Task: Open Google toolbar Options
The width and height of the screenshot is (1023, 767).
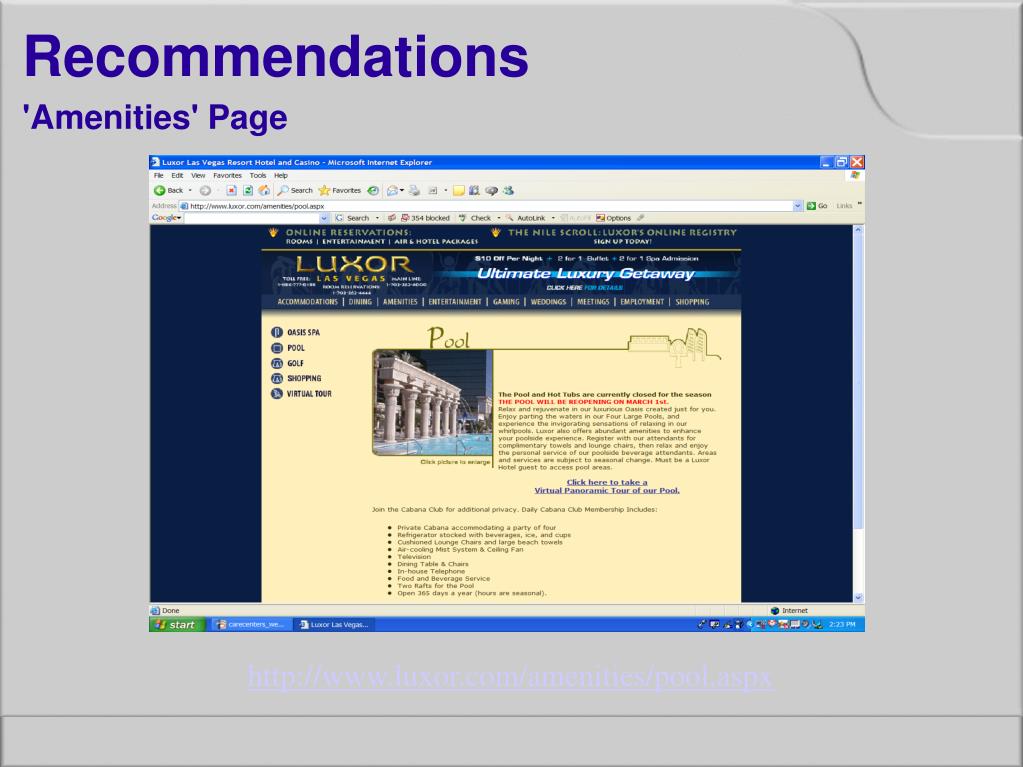Action: [613, 218]
